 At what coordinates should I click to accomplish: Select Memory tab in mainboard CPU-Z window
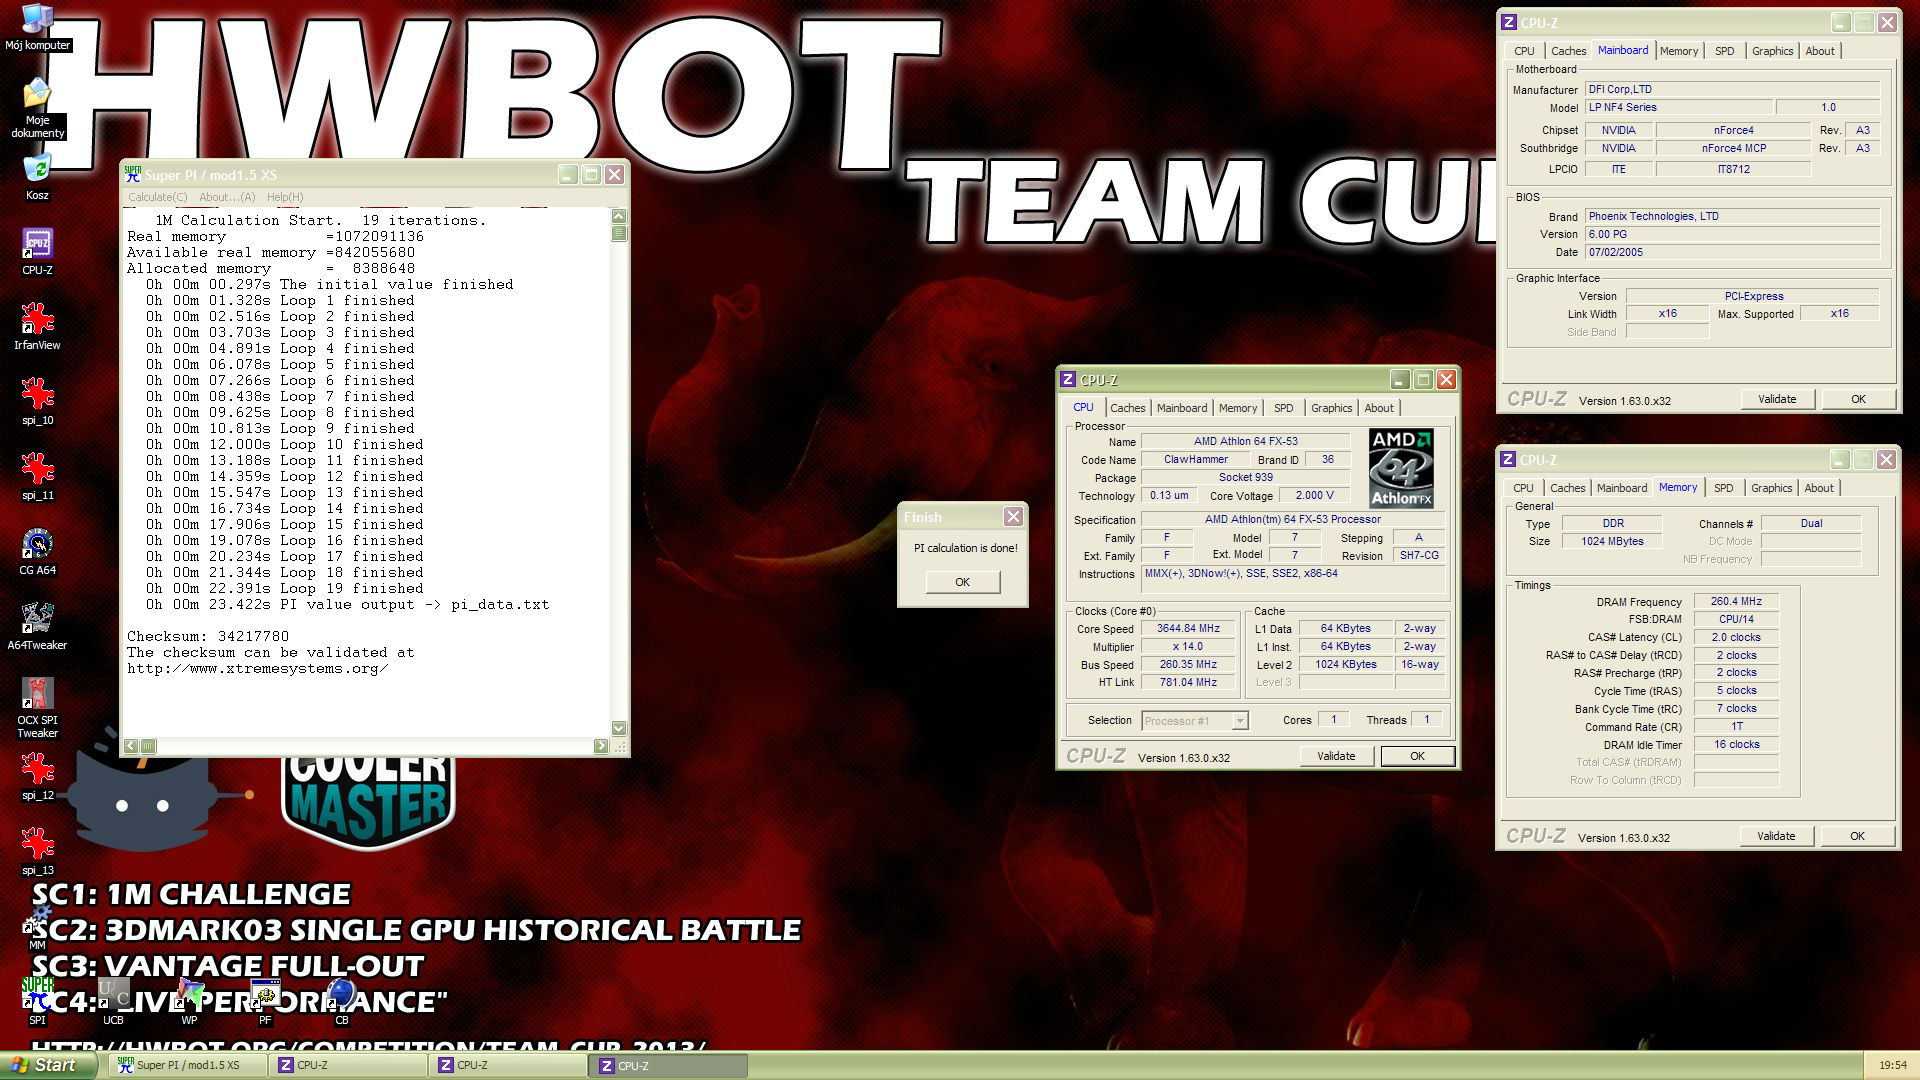(1678, 51)
